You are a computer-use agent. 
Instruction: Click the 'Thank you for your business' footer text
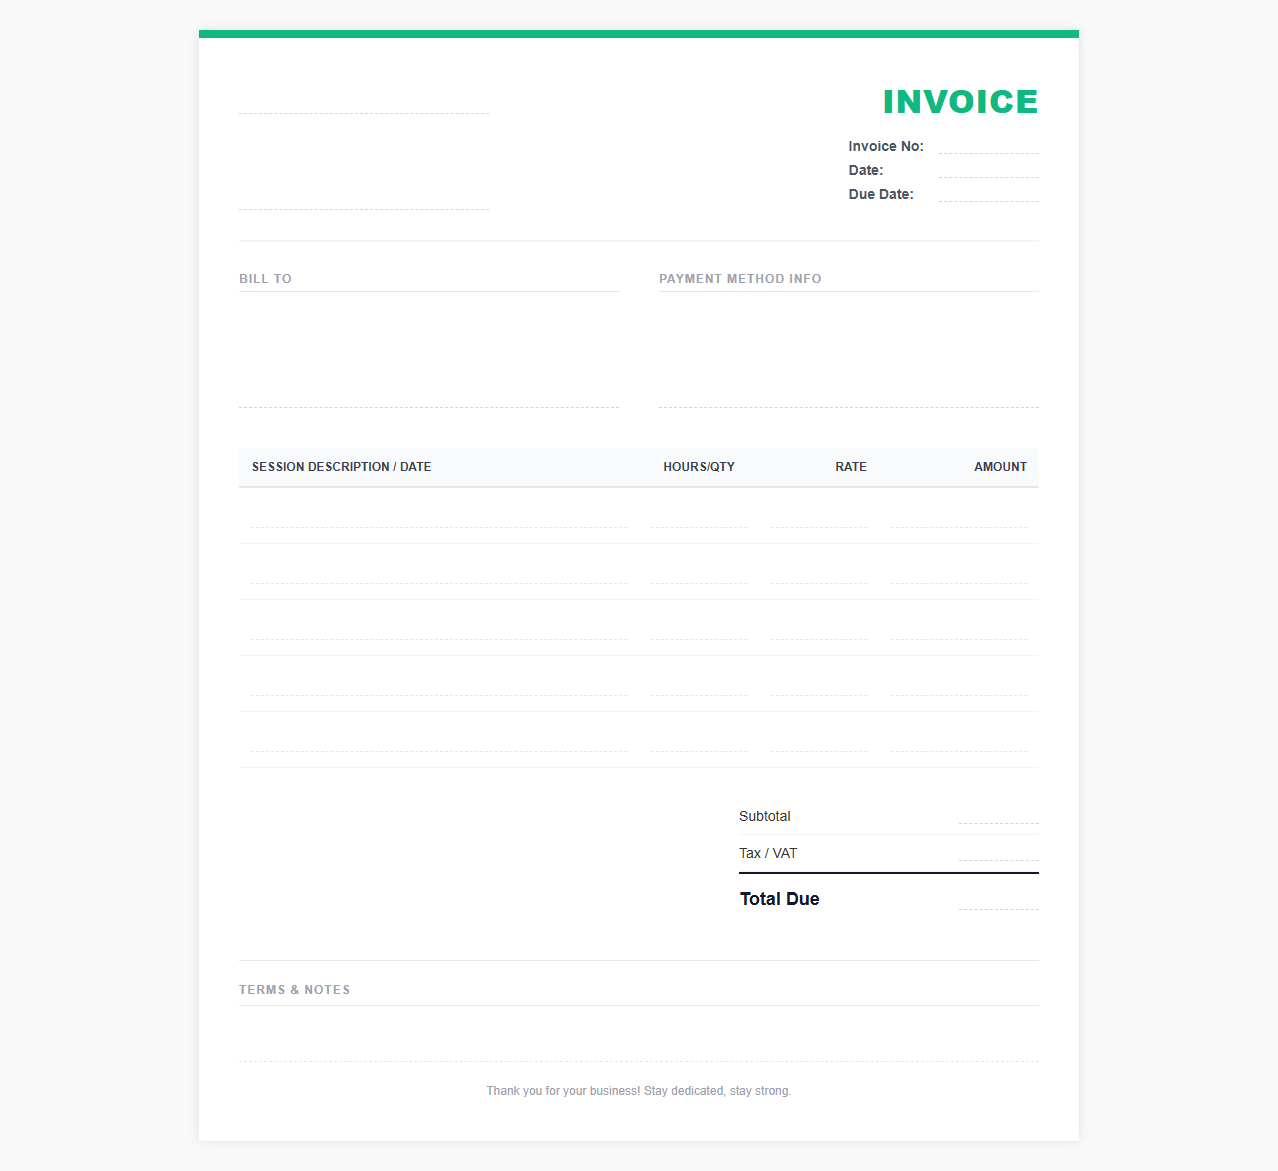[638, 1091]
